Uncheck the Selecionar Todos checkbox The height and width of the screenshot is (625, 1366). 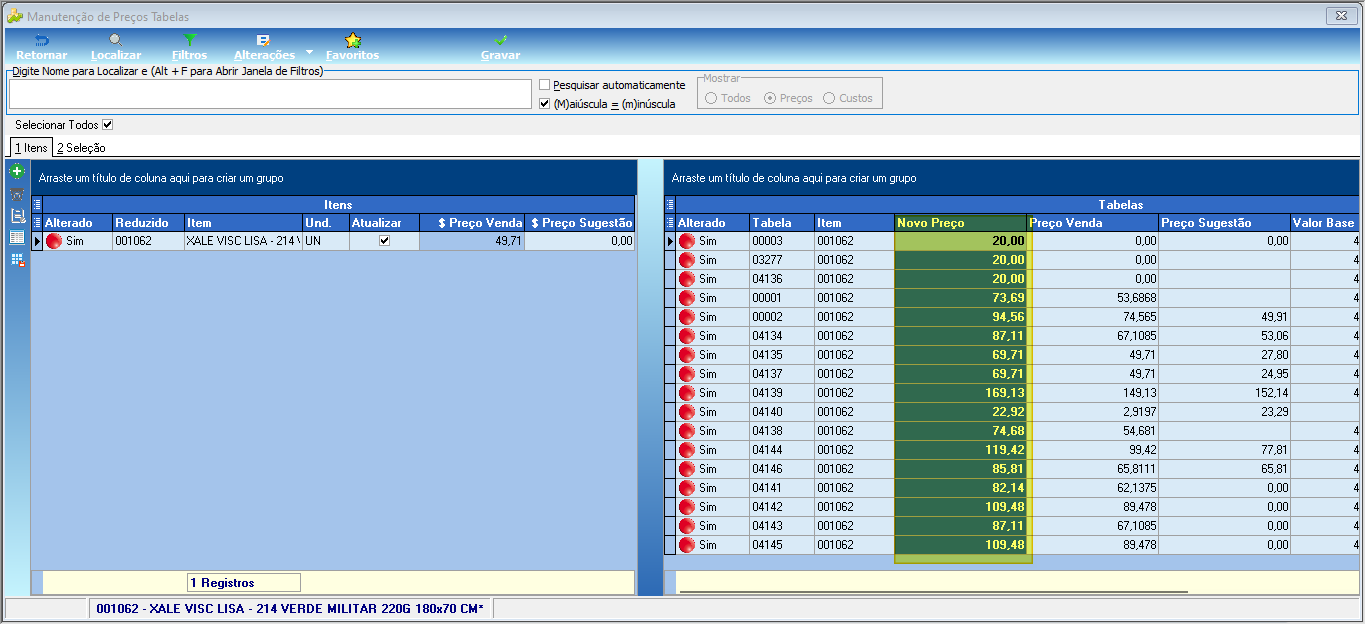(x=108, y=125)
